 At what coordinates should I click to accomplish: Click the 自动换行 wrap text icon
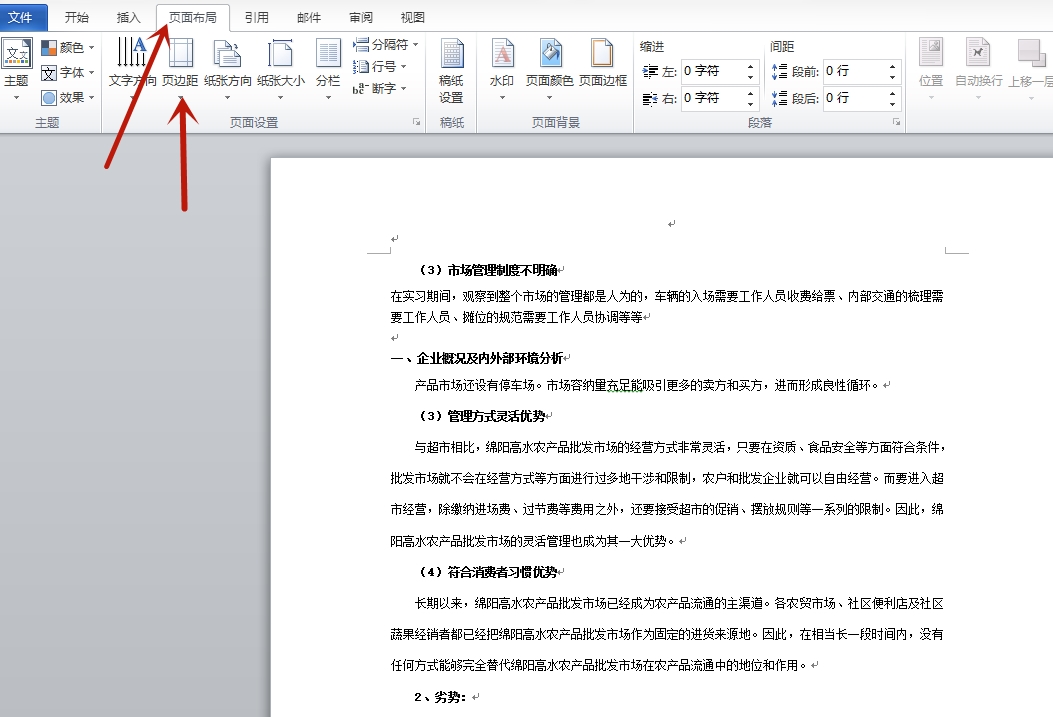(978, 52)
